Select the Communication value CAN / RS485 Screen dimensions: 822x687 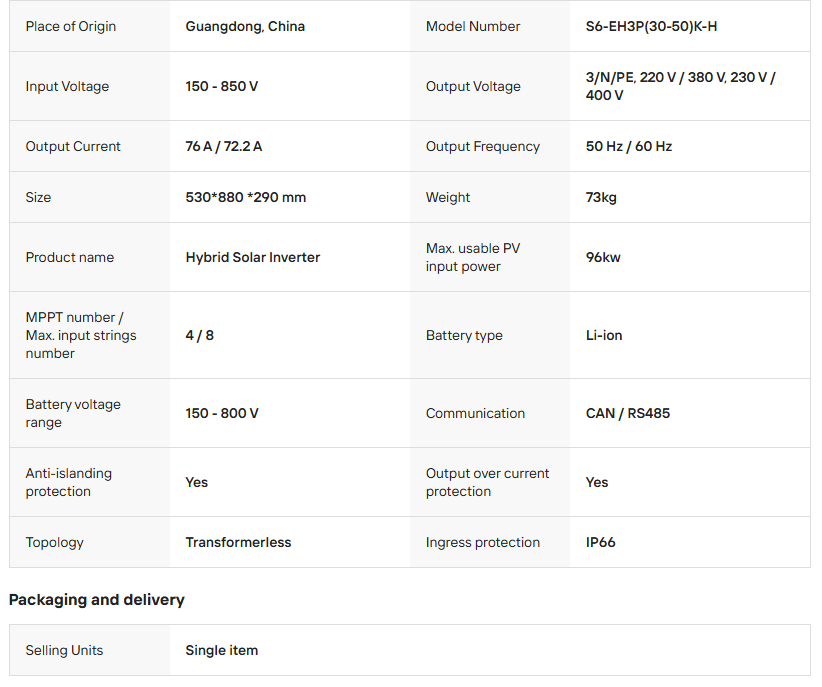click(628, 413)
